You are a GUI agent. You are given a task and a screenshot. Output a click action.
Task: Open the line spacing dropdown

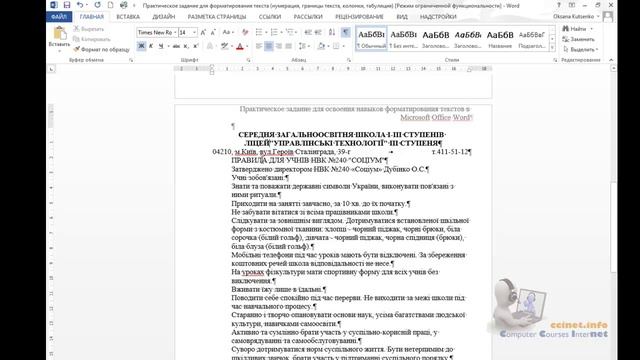click(x=310, y=46)
